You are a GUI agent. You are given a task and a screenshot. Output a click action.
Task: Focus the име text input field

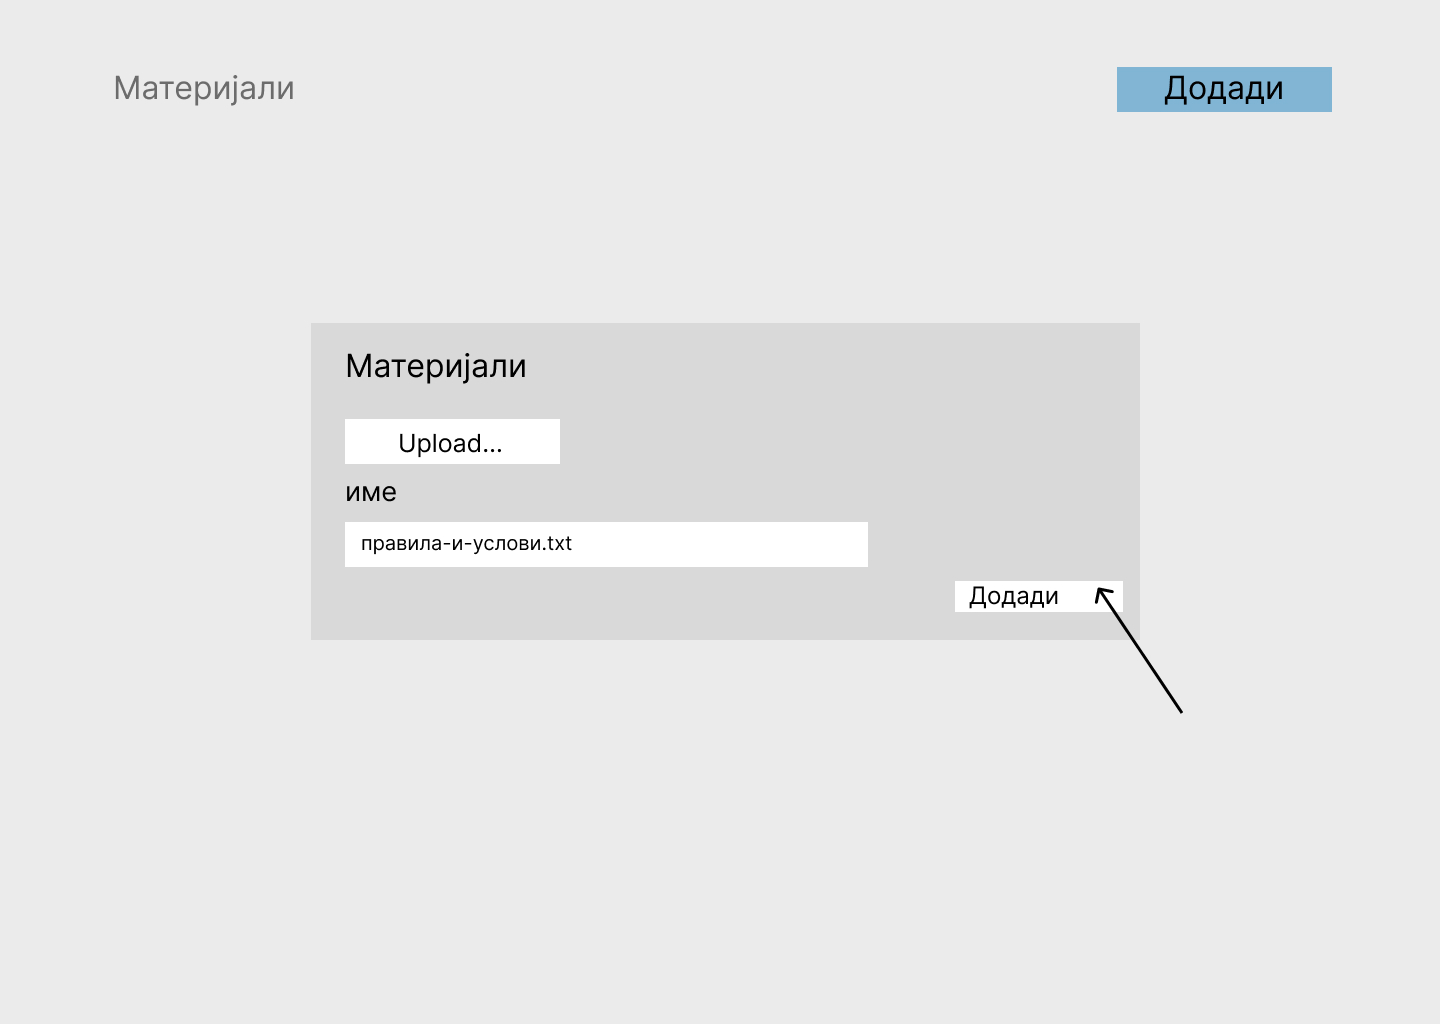click(605, 544)
